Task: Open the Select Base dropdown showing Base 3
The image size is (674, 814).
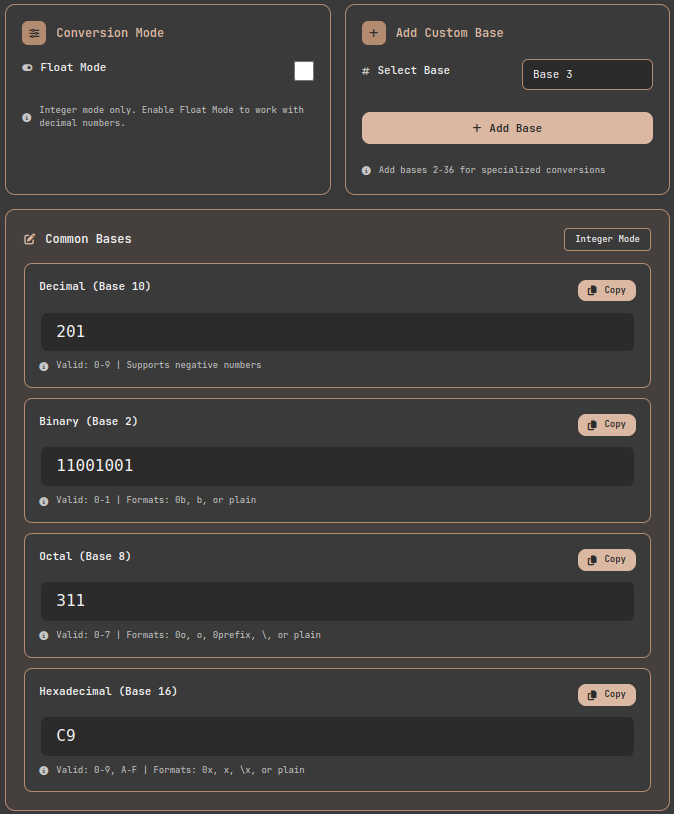Action: [587, 74]
